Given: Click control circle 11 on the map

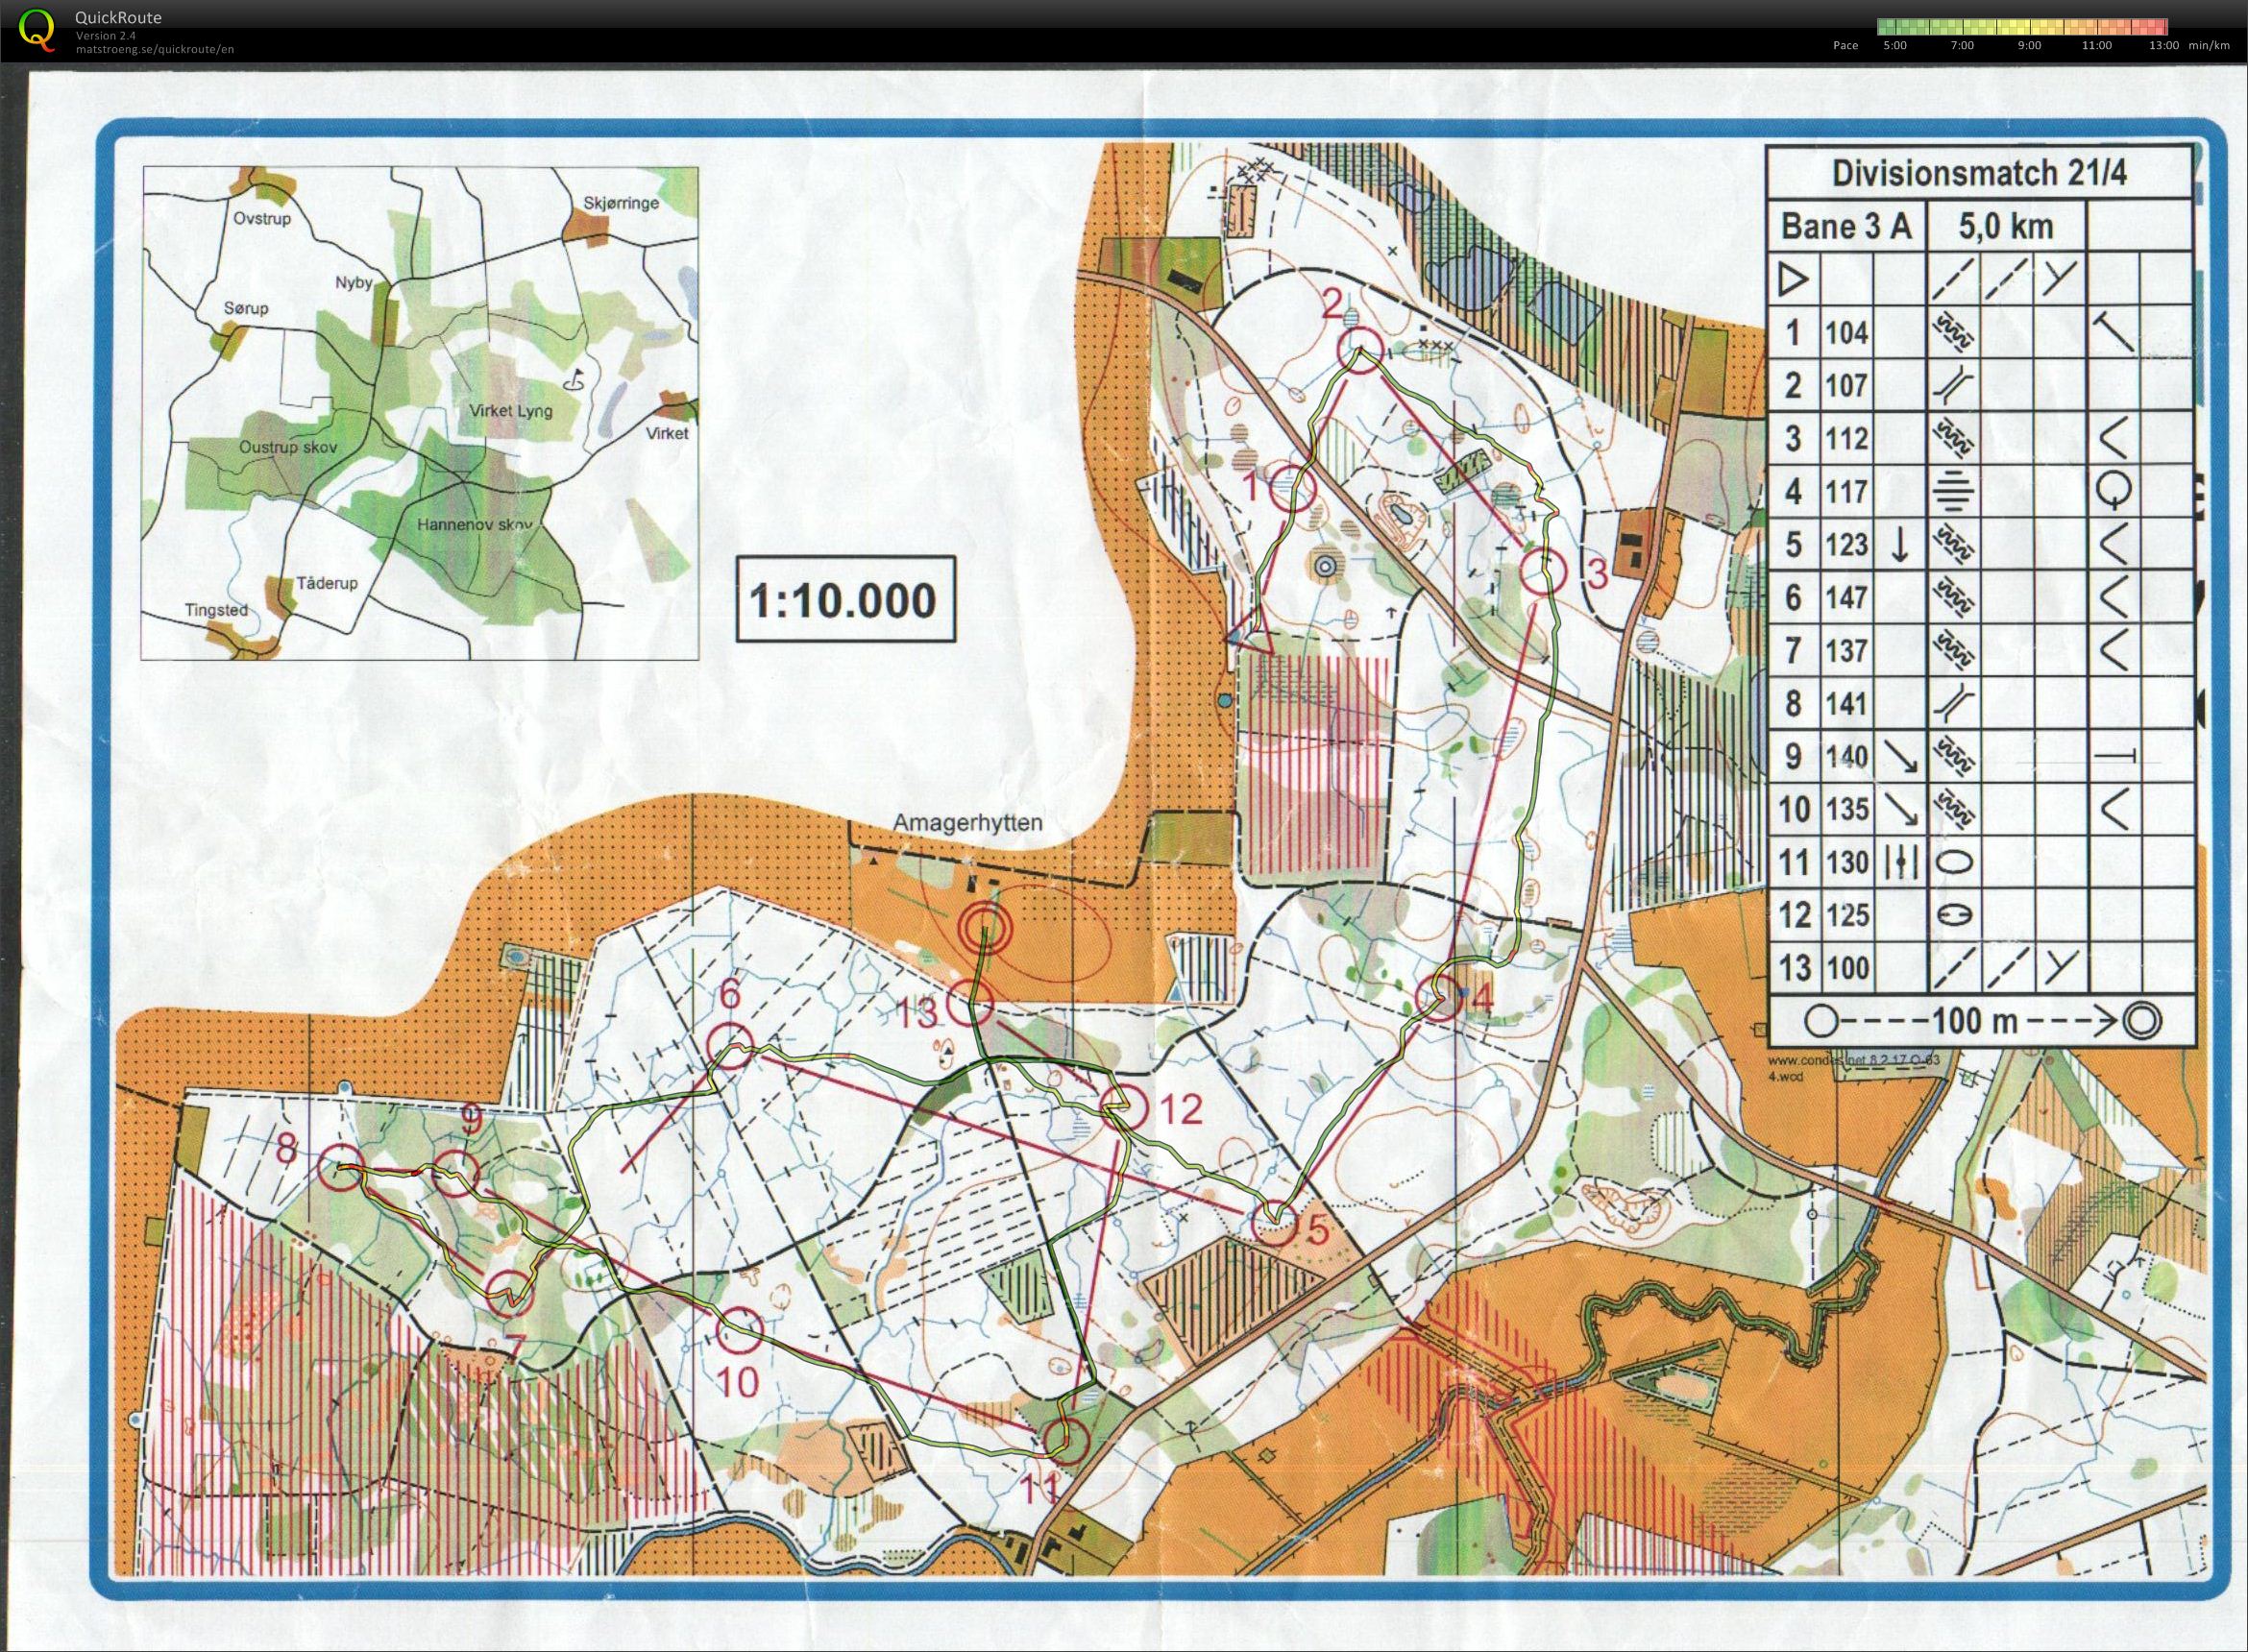Looking at the screenshot, I should pyautogui.click(x=1066, y=1441).
